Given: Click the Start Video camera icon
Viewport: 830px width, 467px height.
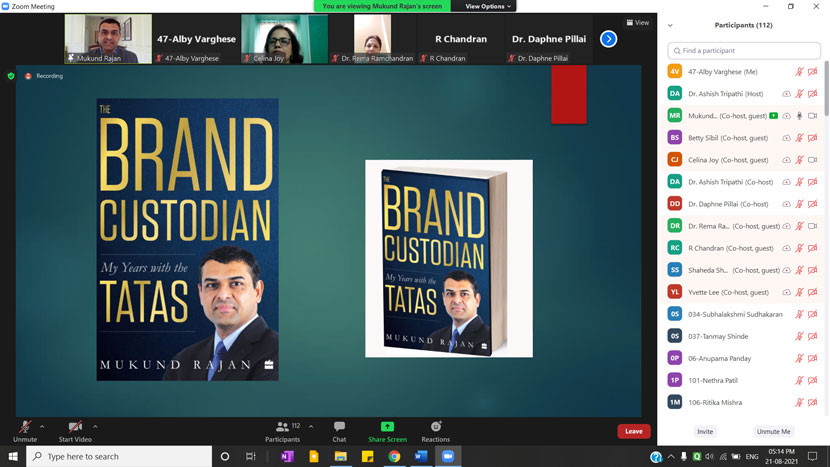Looking at the screenshot, I should point(75,426).
